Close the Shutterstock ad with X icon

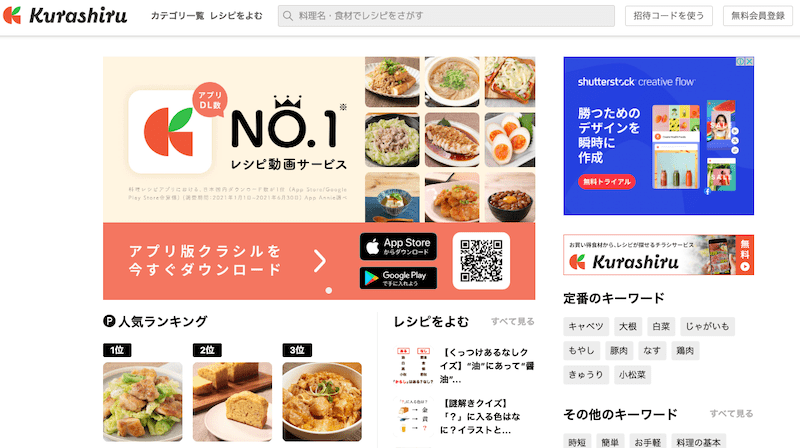[x=749, y=61]
